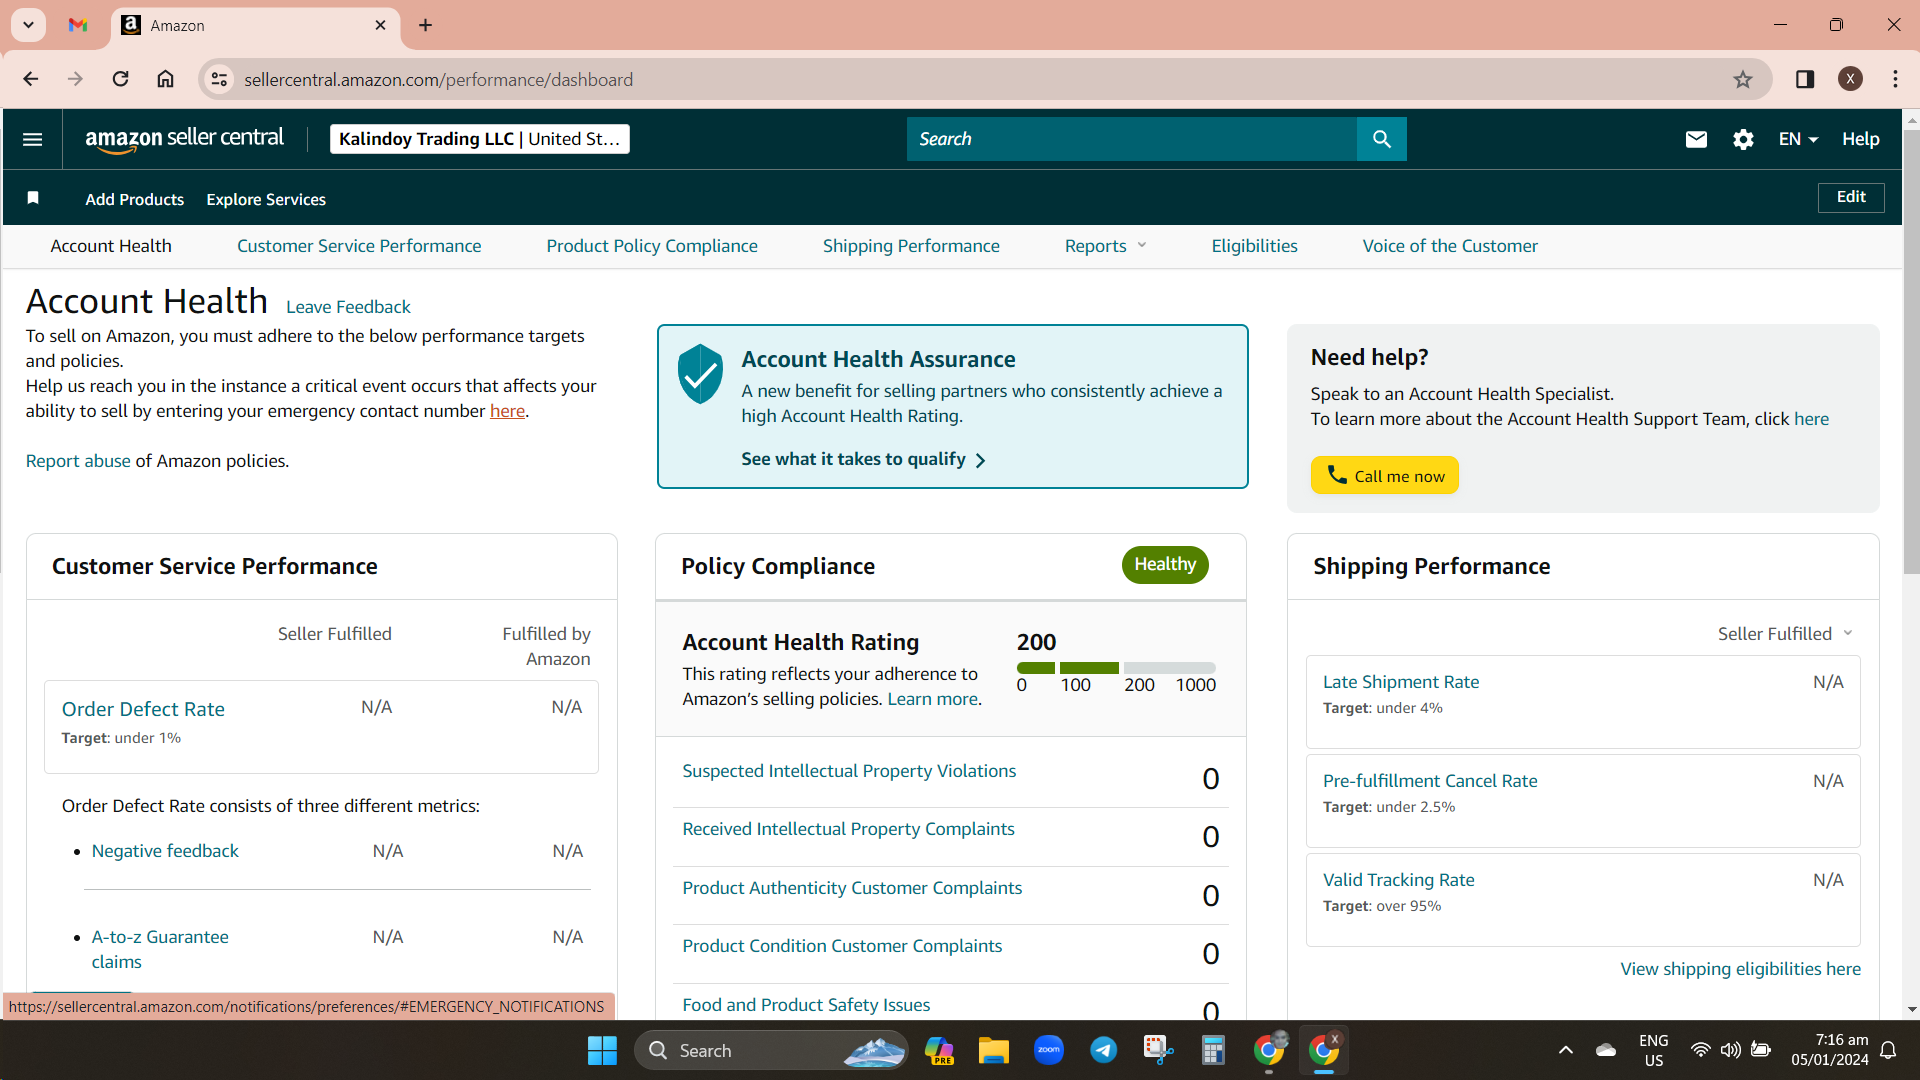Open the Help link
1920x1080 pixels.
(x=1861, y=139)
